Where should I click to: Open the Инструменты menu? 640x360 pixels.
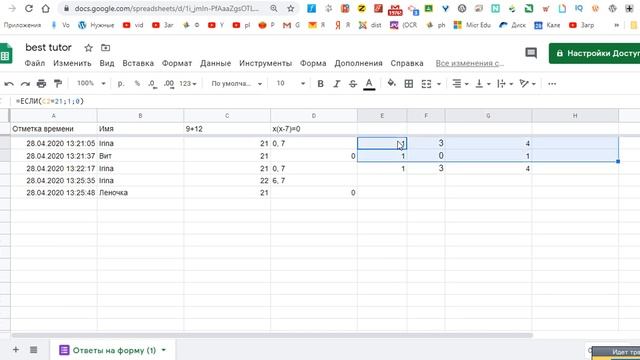265,63
